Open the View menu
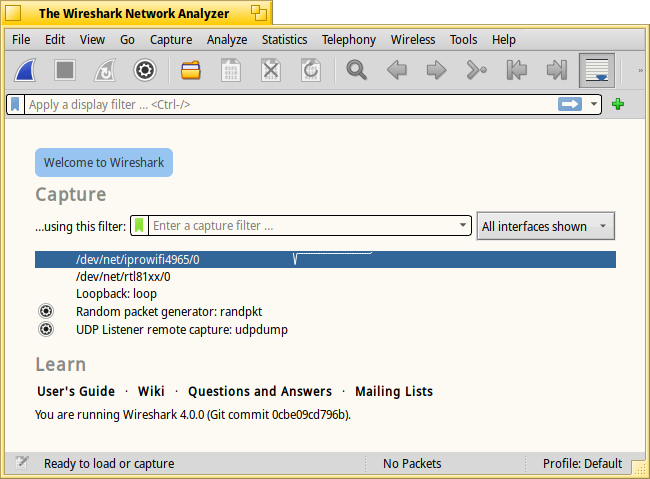650x479 pixels. [x=92, y=39]
